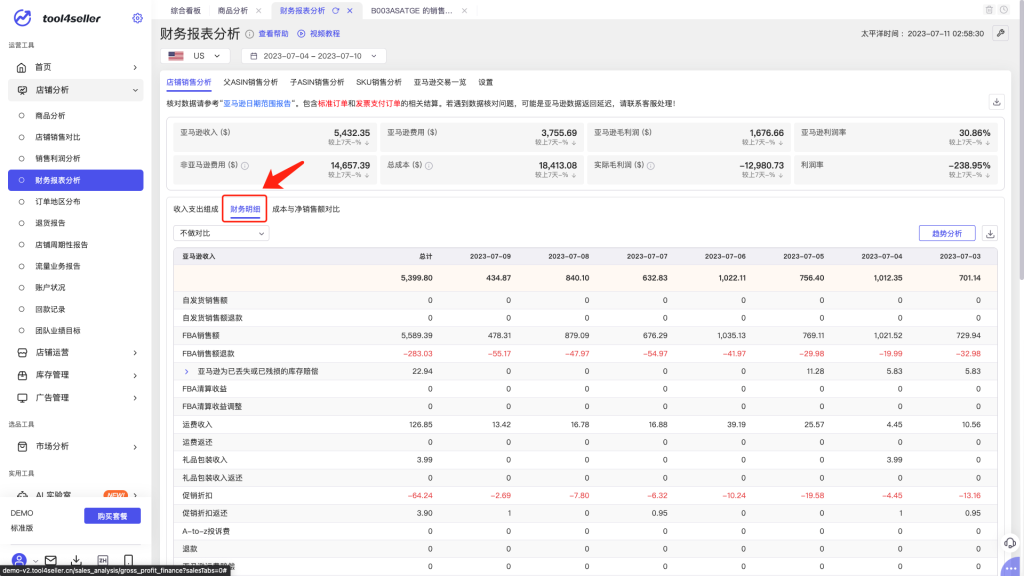Go to 退货报告 in the sidebar
The width and height of the screenshot is (1024, 576).
pos(50,223)
